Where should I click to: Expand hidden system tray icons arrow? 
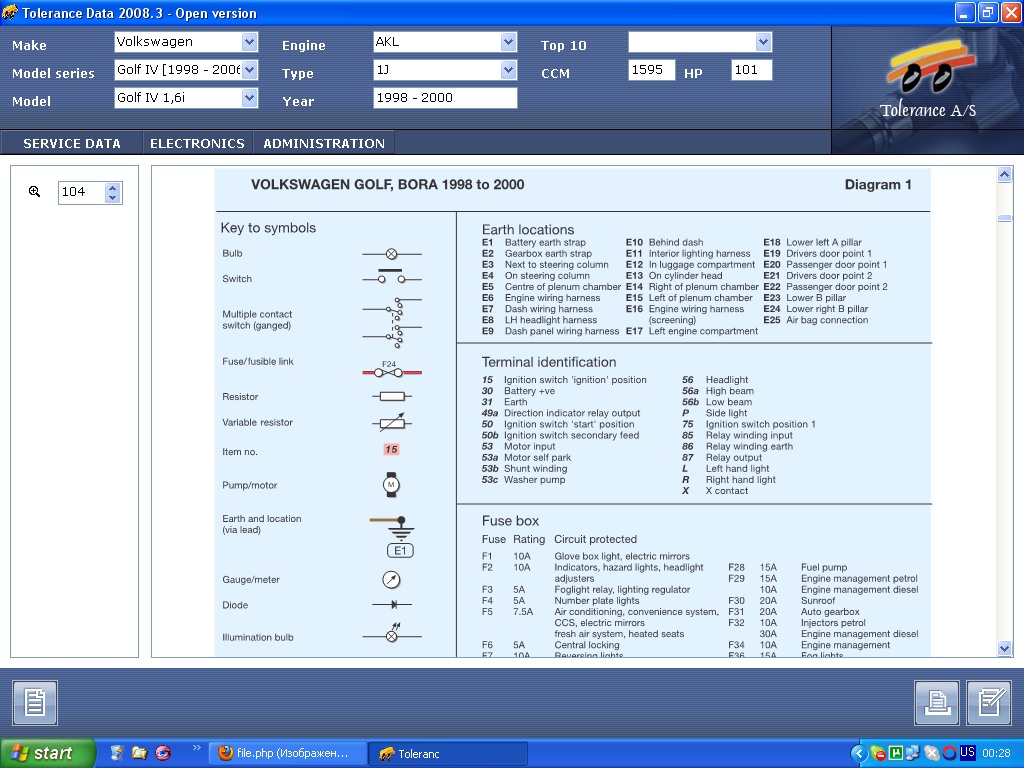coord(858,753)
